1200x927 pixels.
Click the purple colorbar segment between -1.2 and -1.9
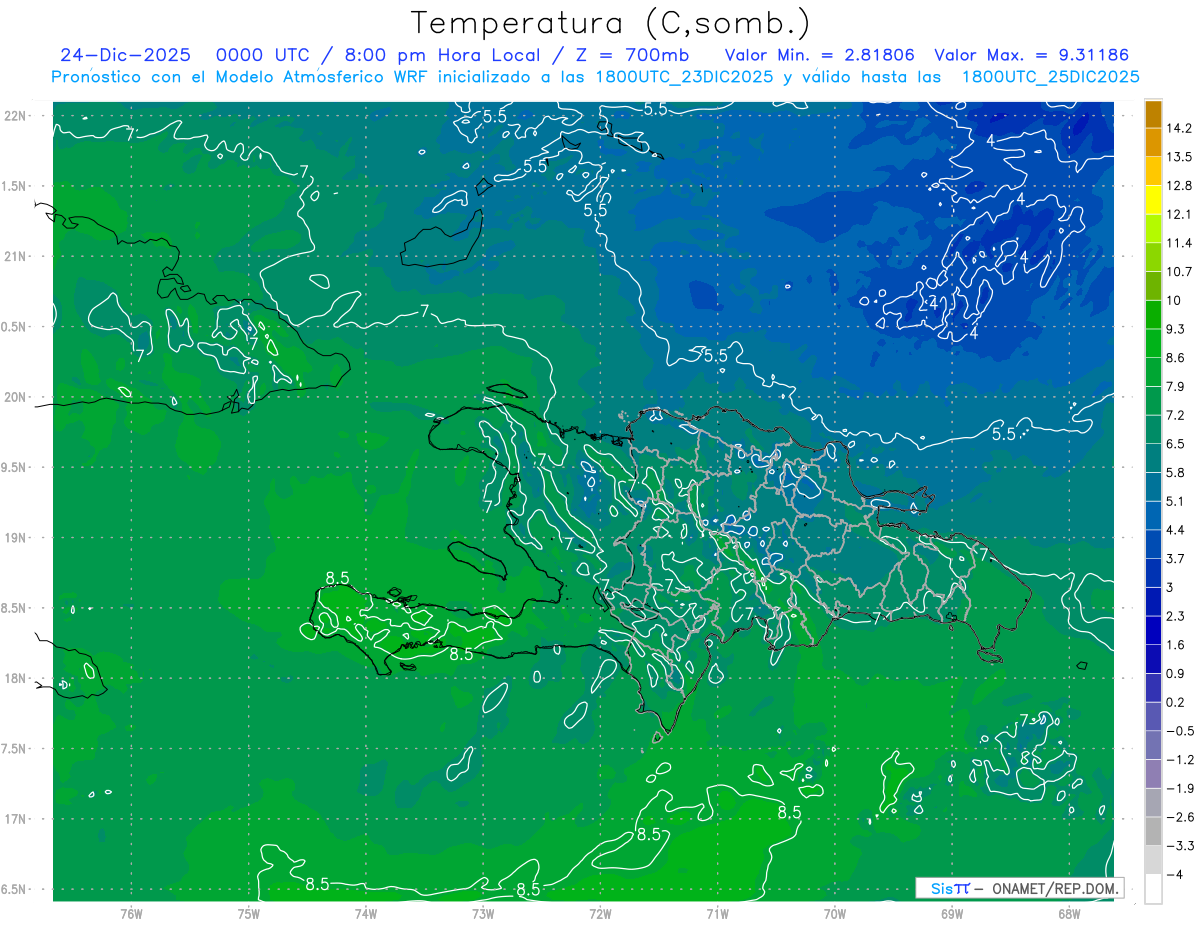(x=1153, y=774)
